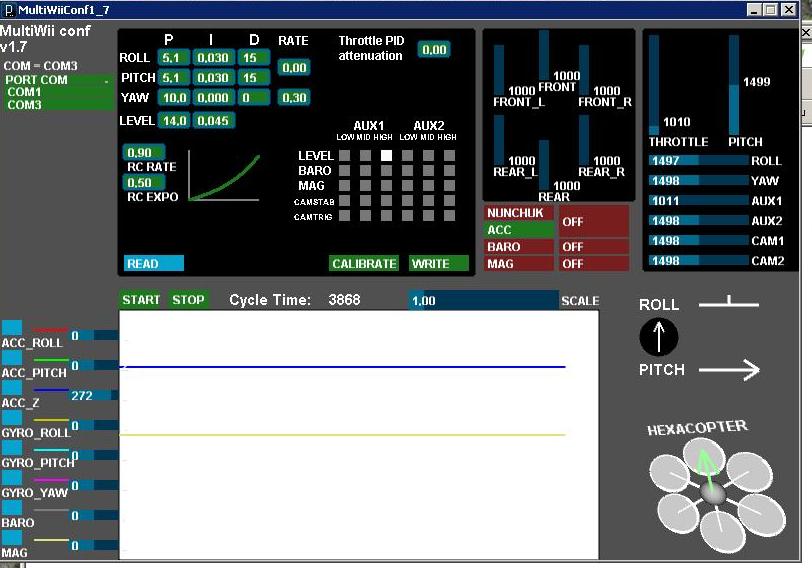Toggle ACC_PITCH graph trace square
This screenshot has height=568, width=812.
pos(12,358)
